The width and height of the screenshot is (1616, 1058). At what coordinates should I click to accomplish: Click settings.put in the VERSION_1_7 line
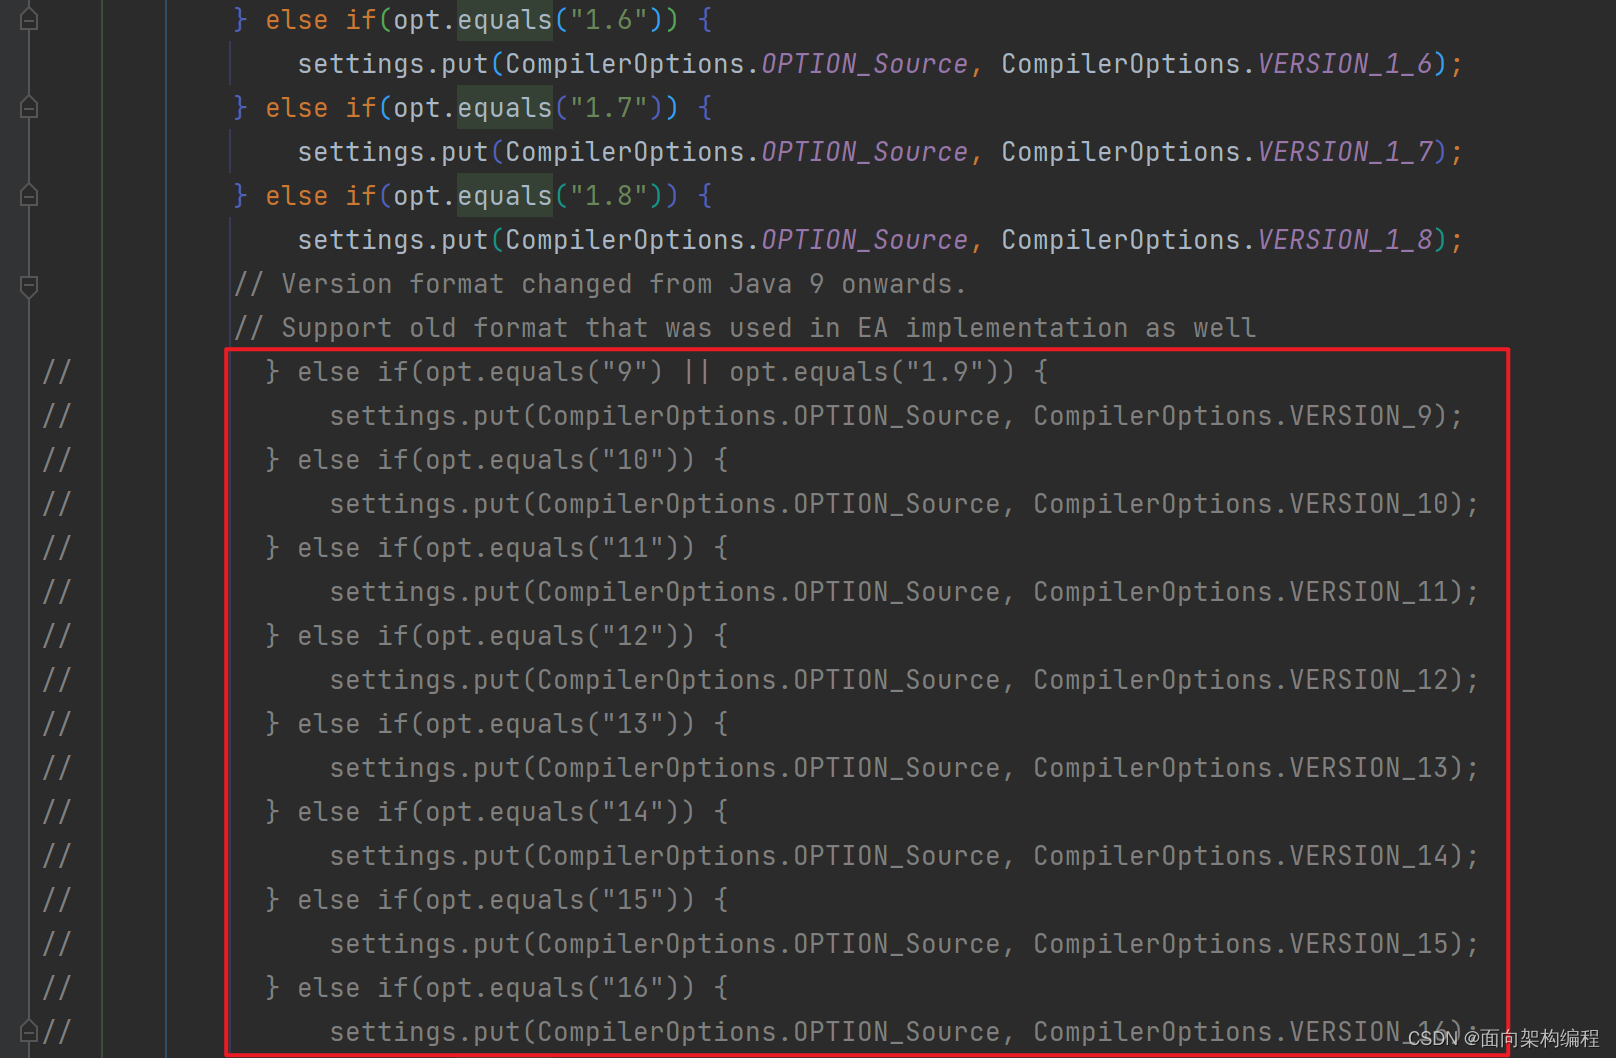[393, 152]
